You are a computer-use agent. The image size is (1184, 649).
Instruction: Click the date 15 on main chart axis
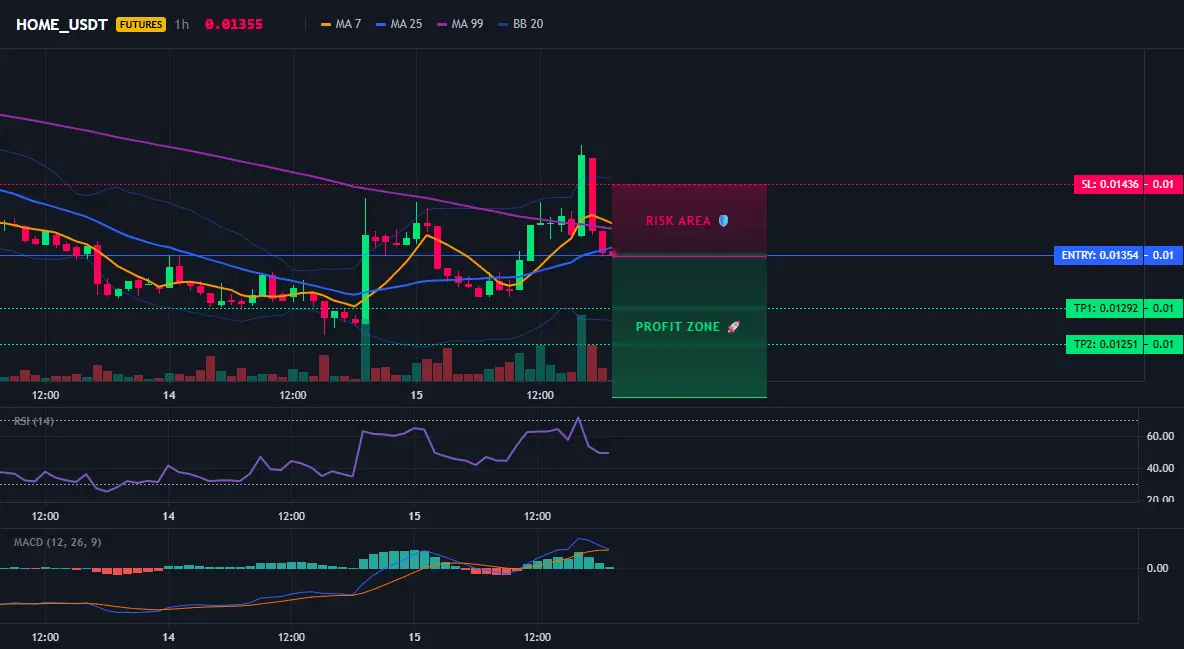(x=416, y=395)
